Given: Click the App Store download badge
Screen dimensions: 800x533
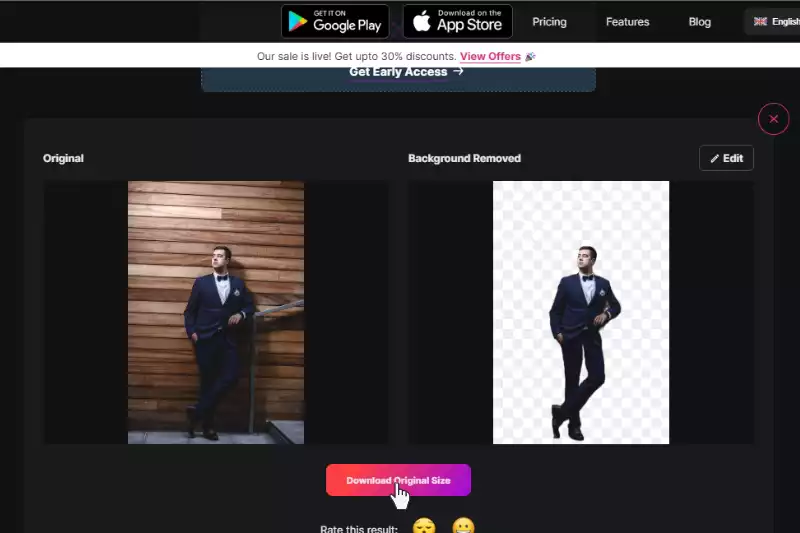Looking at the screenshot, I should pyautogui.click(x=458, y=21).
